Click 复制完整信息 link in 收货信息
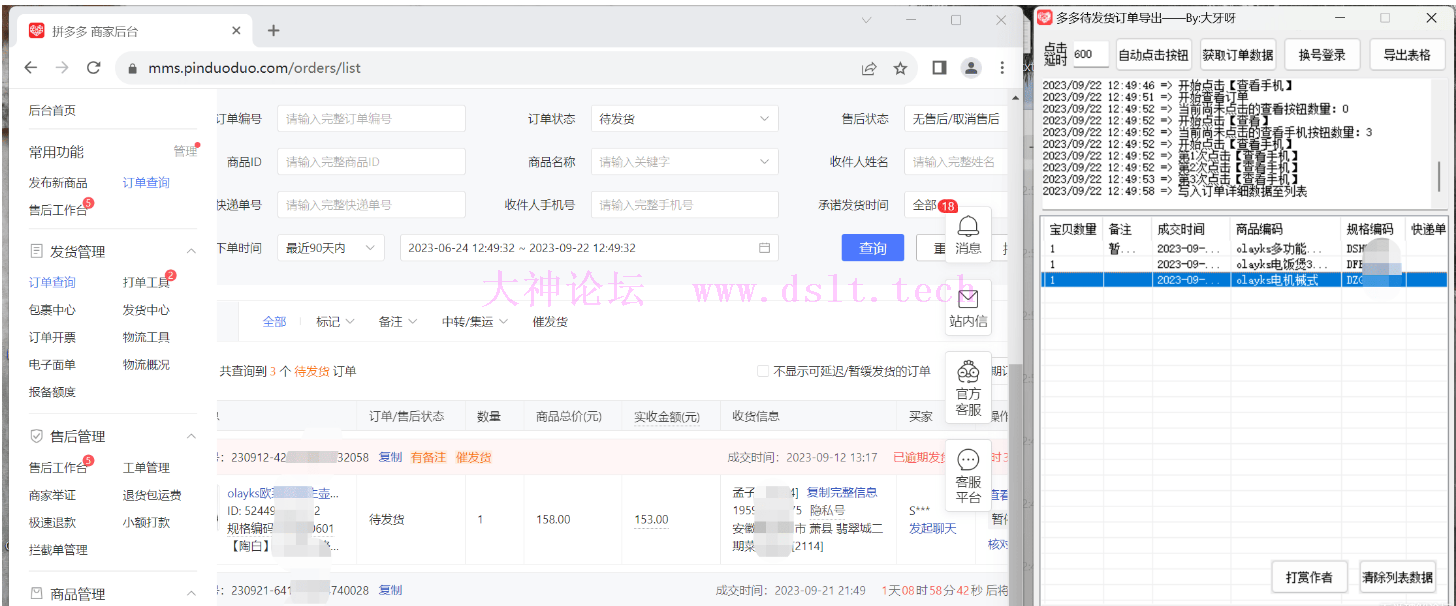Image resolution: width=1456 pixels, height=606 pixels. pos(842,492)
